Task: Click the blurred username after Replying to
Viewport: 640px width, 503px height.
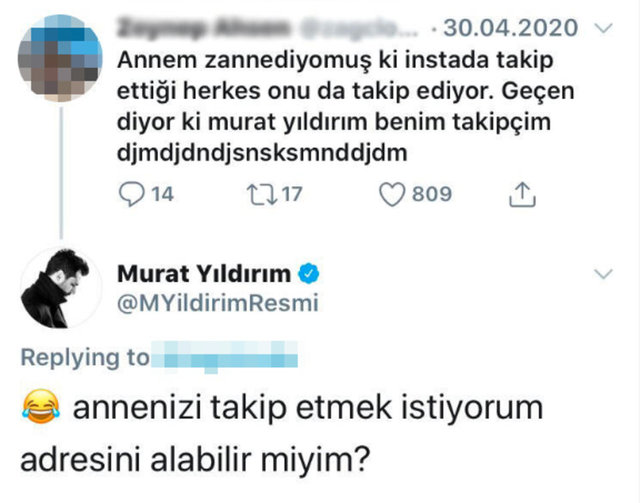Action: [229, 357]
